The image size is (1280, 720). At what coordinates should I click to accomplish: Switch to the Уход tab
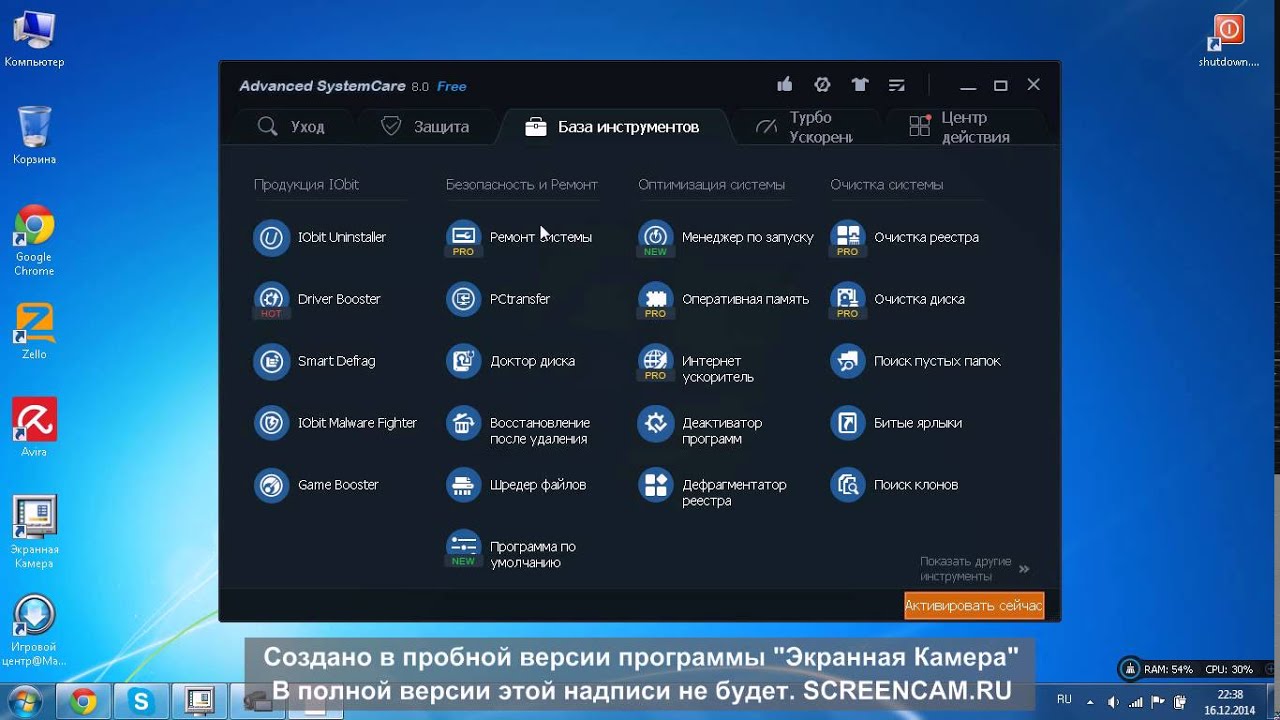coord(291,127)
